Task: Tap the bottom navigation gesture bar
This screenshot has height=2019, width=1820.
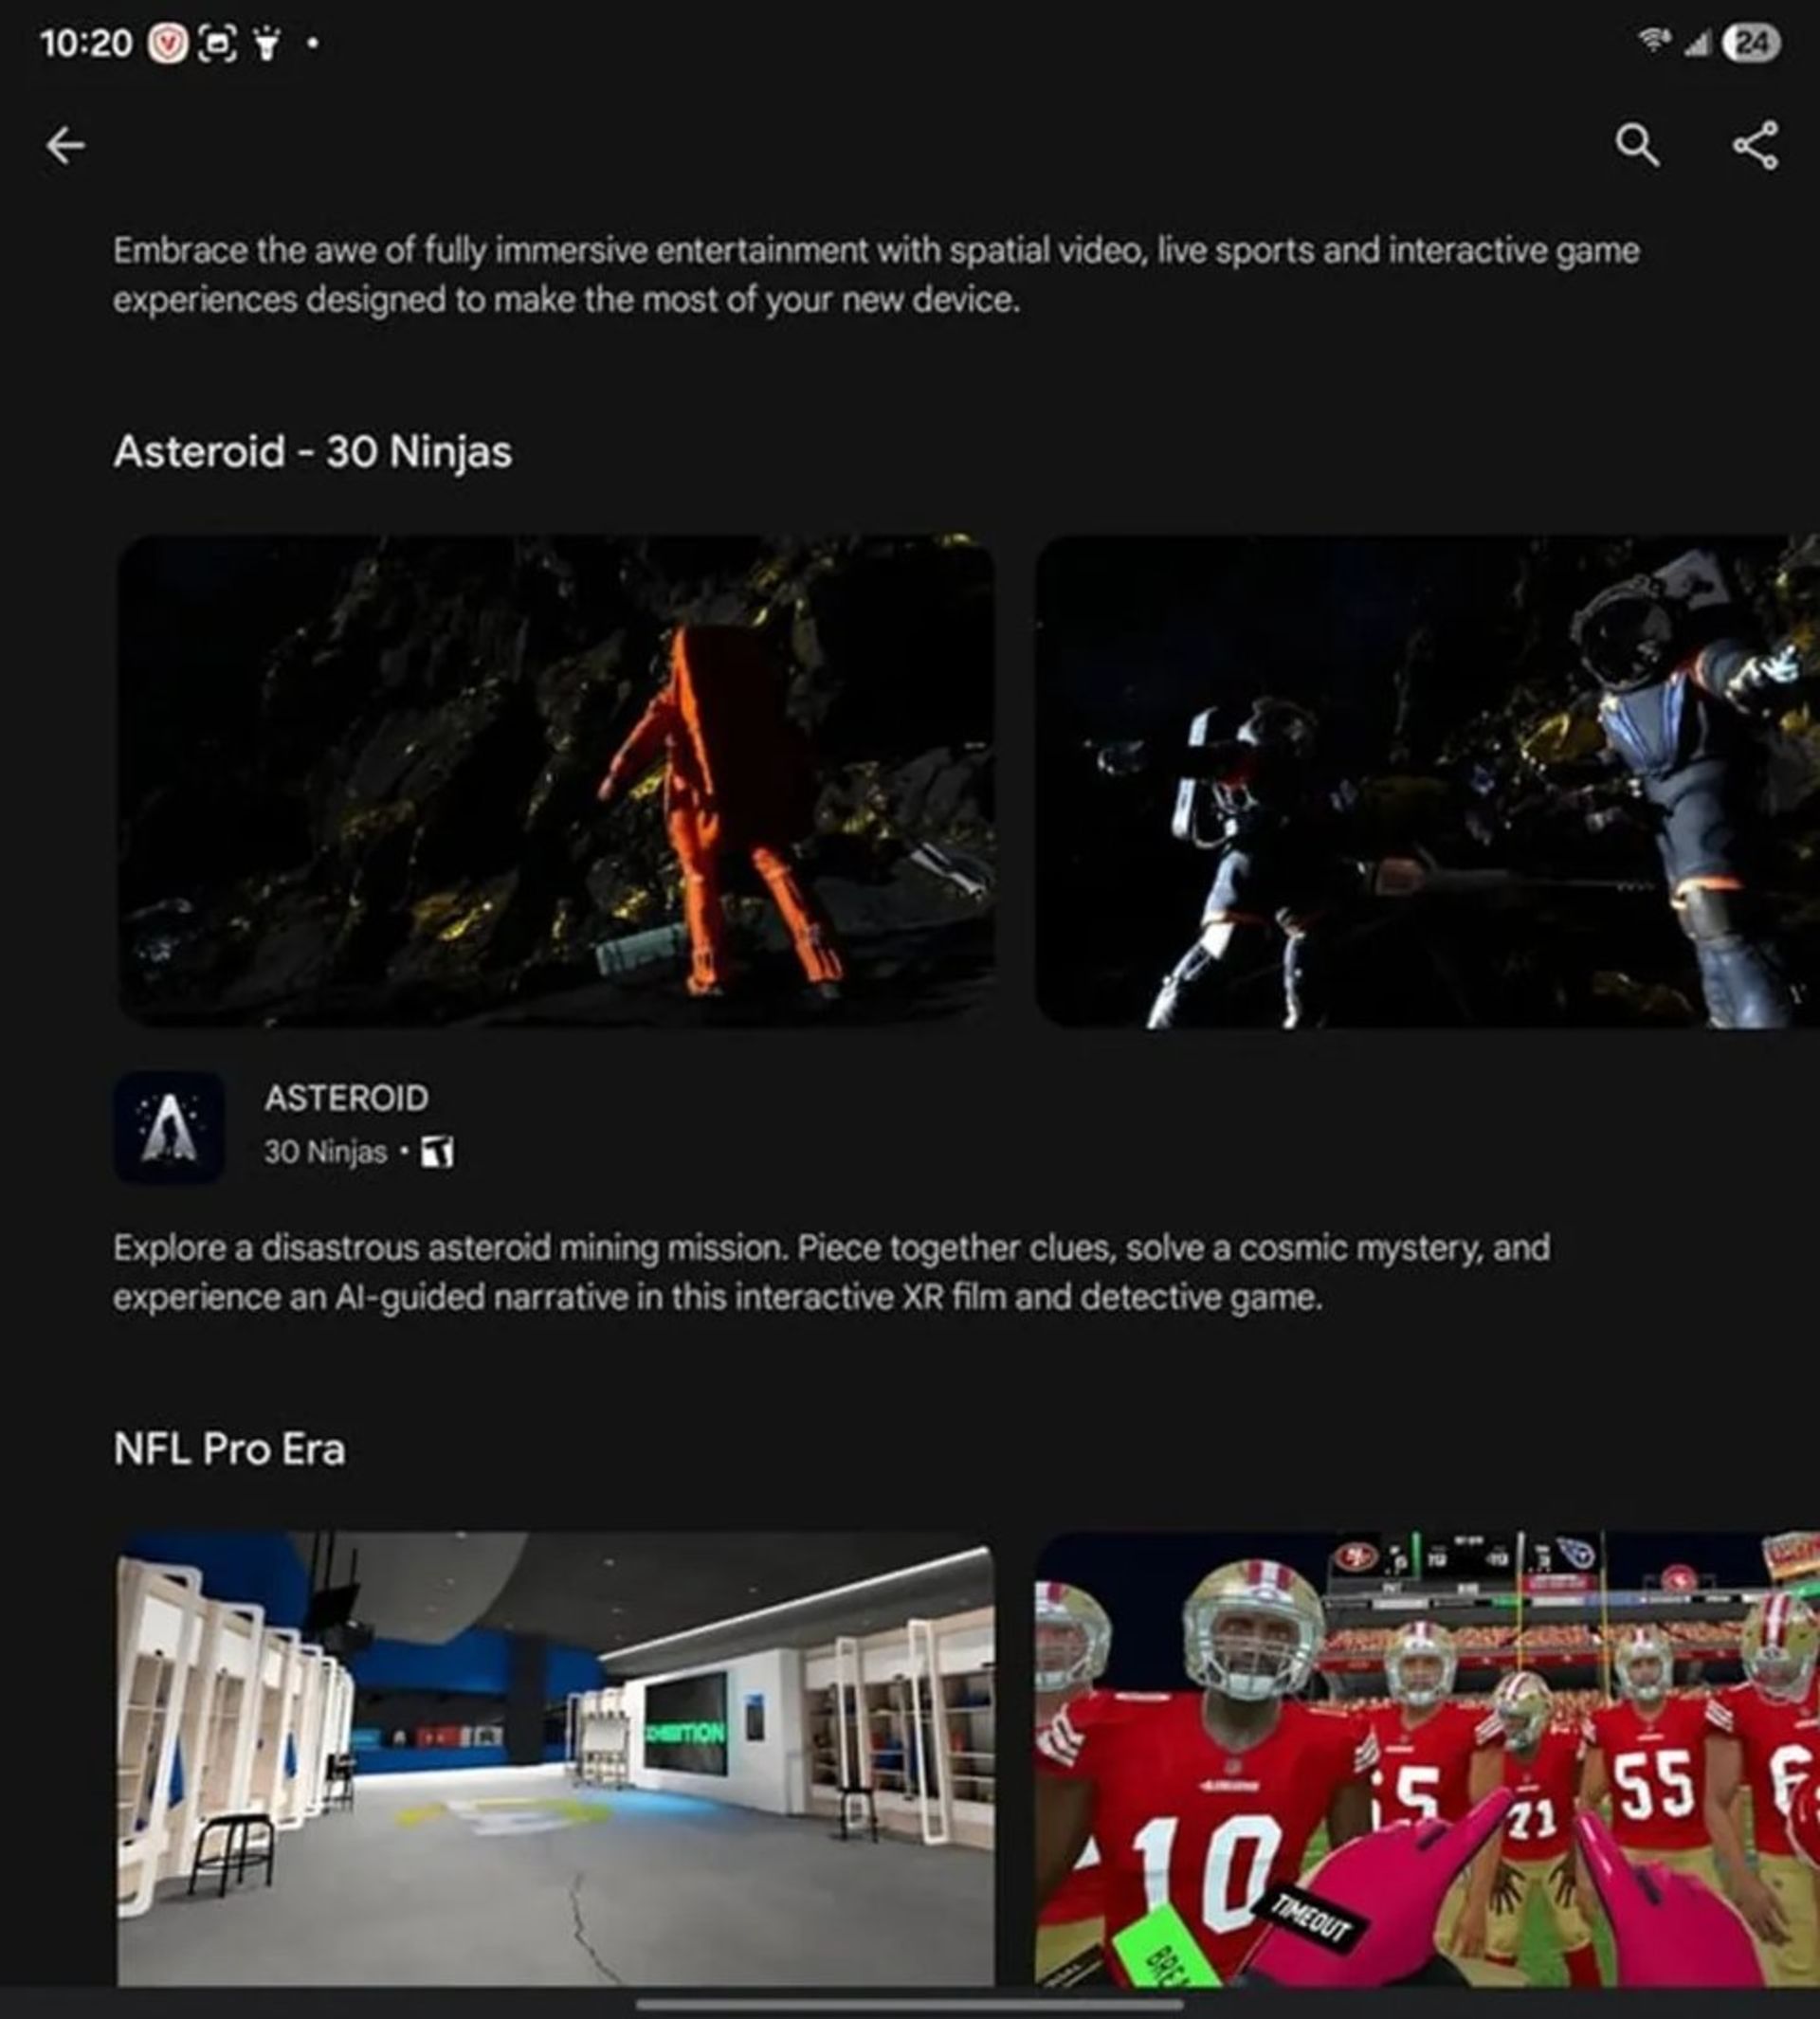Action: coord(910,2003)
